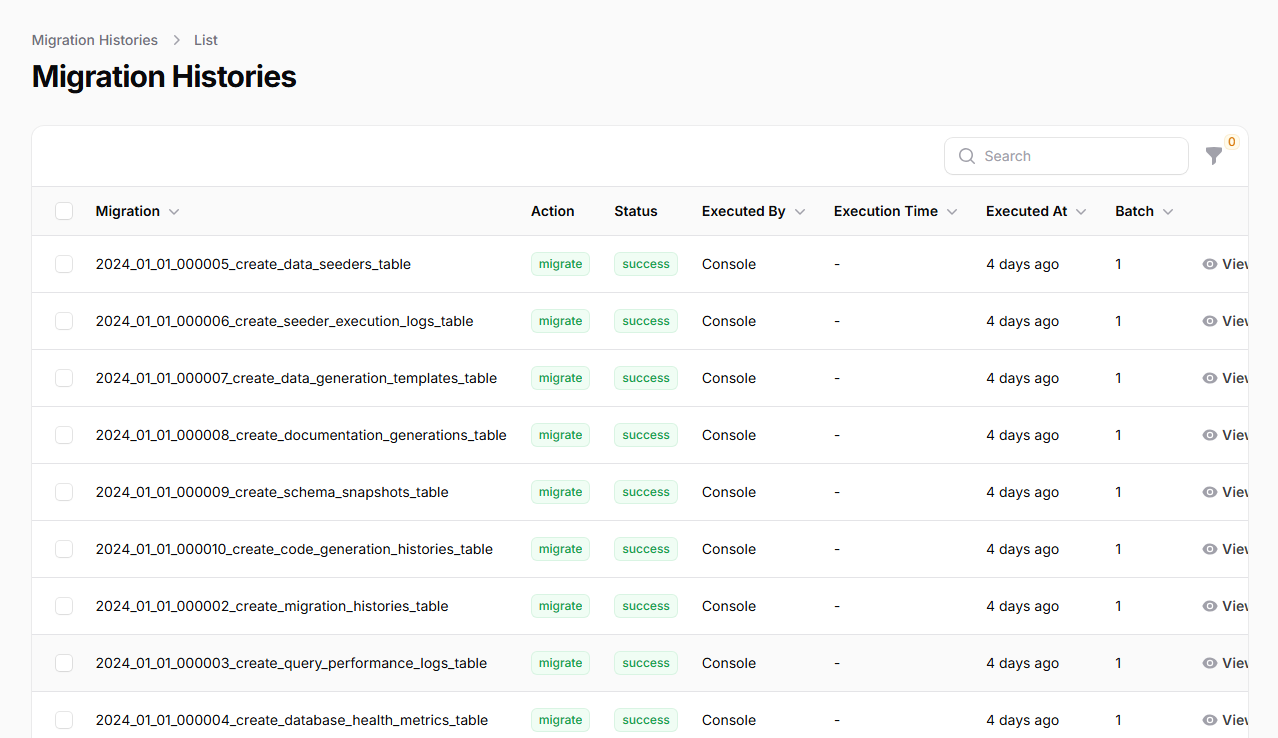Click migrate badge in create_data_seeders_table row
1278x738 pixels.
(560, 264)
